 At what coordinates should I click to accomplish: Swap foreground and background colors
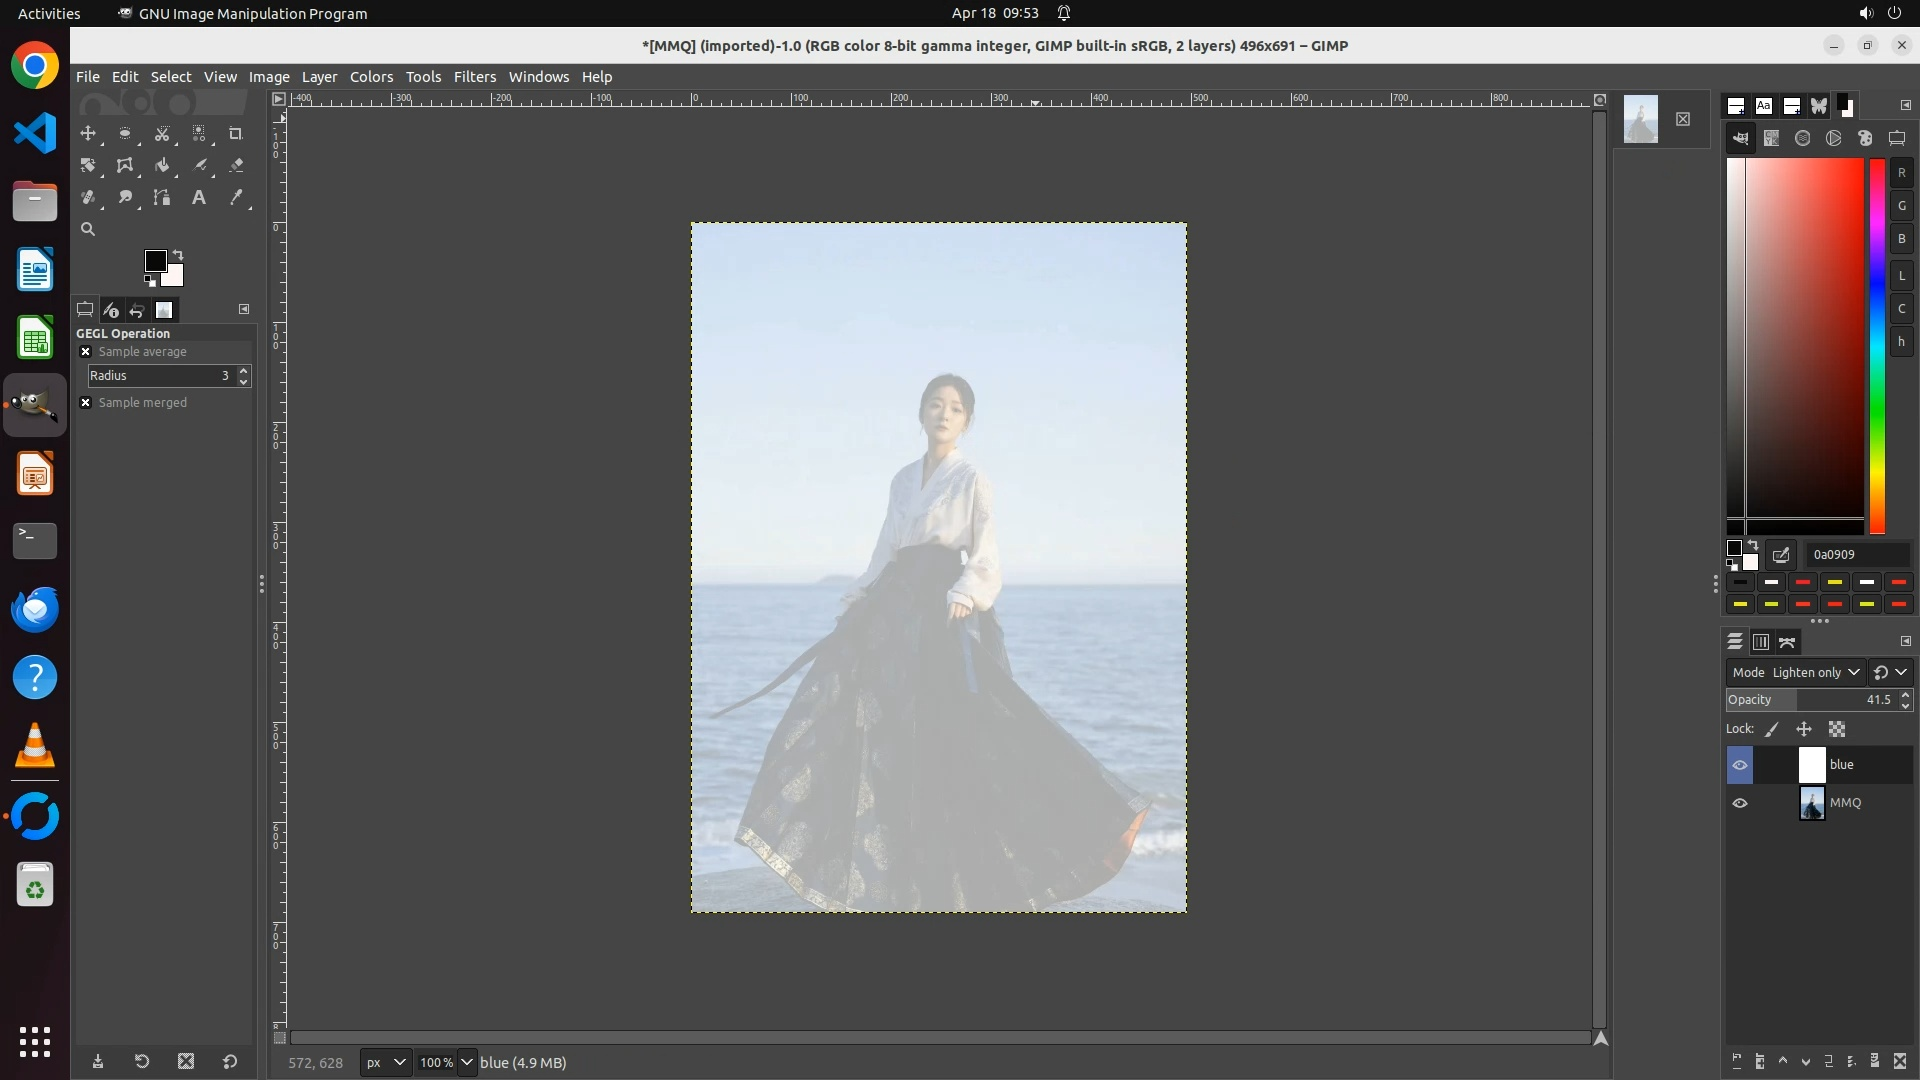(x=178, y=254)
